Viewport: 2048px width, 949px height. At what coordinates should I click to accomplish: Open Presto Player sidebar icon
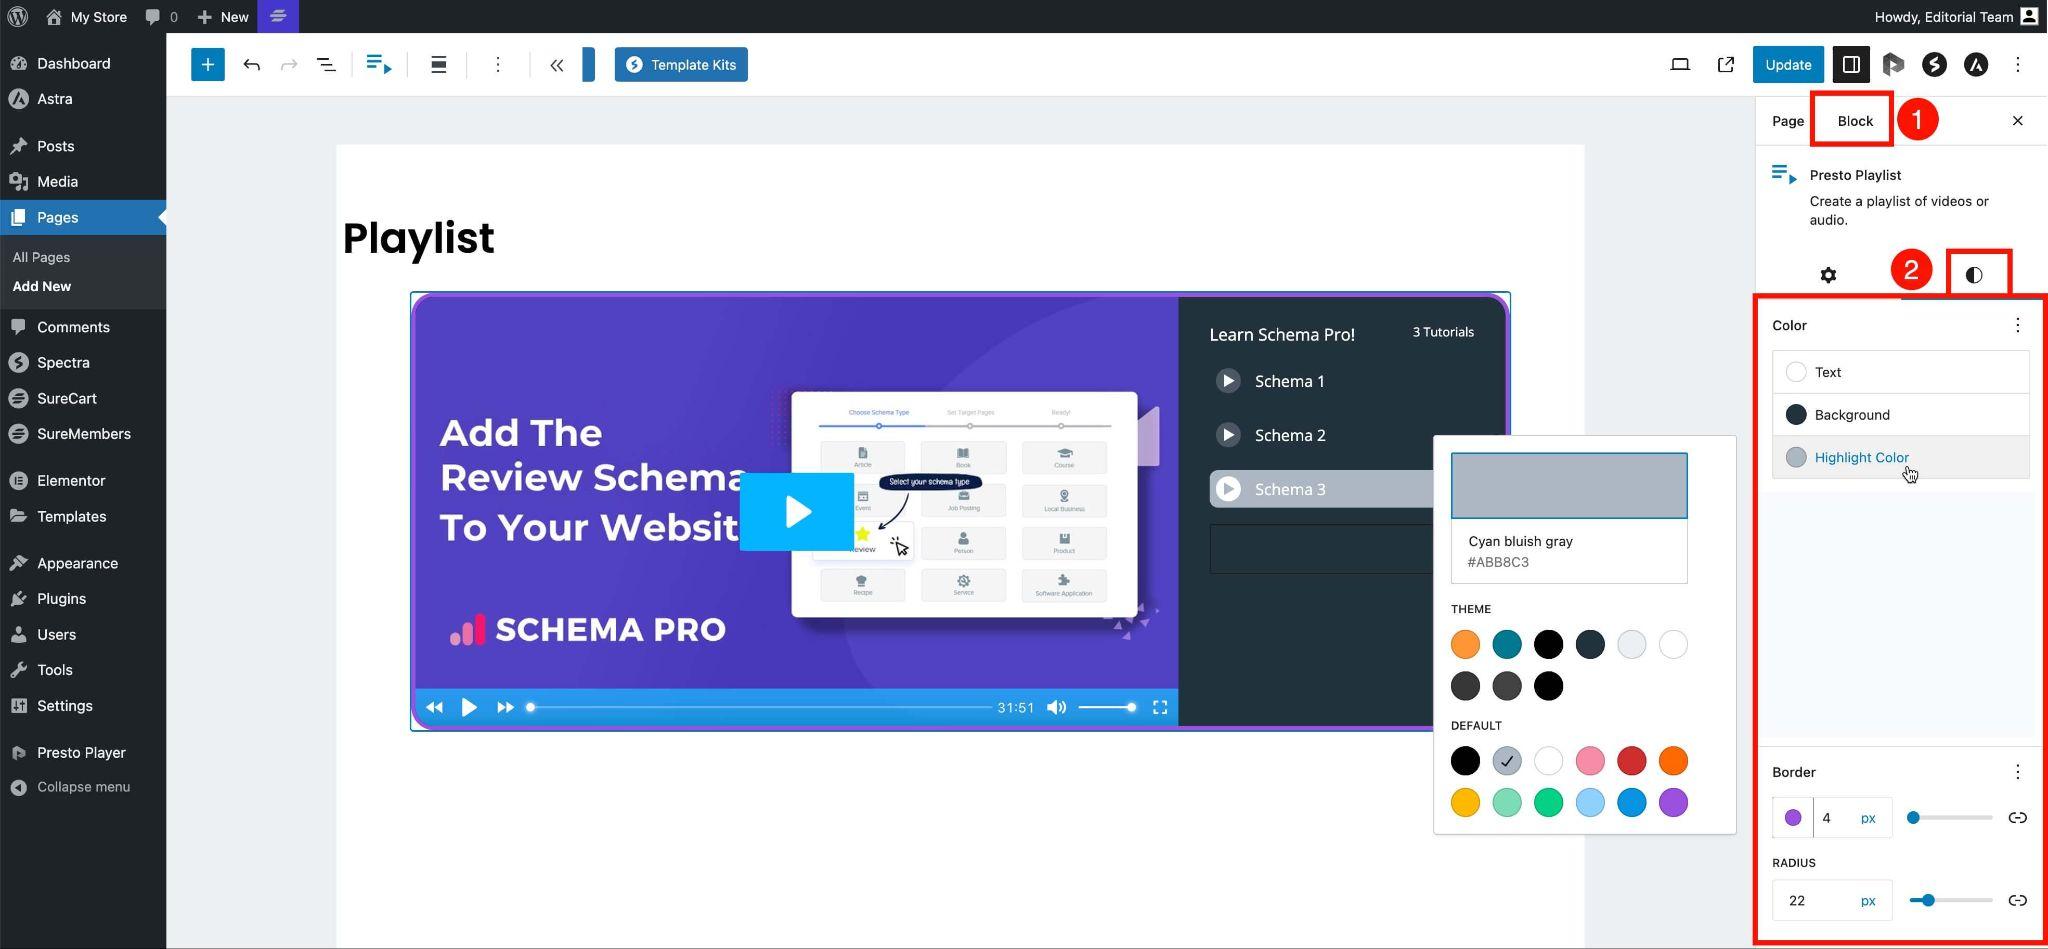1893,65
